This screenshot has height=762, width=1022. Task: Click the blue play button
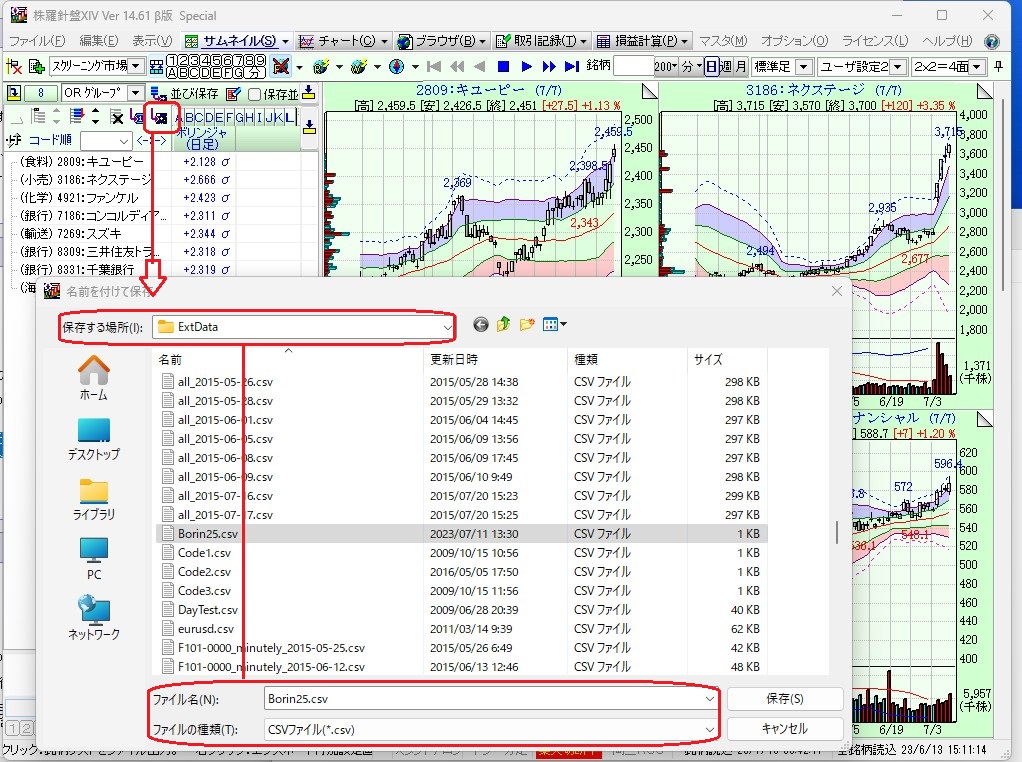[527, 66]
